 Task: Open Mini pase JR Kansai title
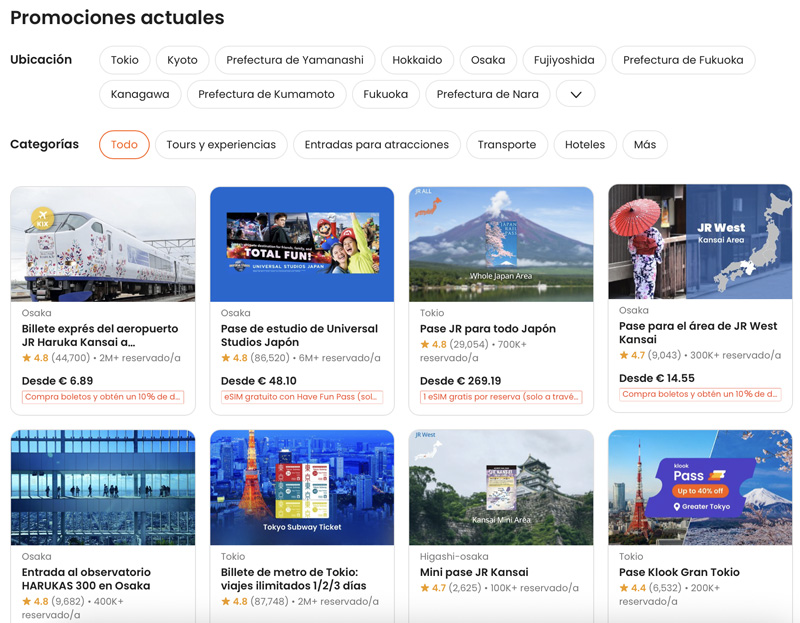[474, 572]
